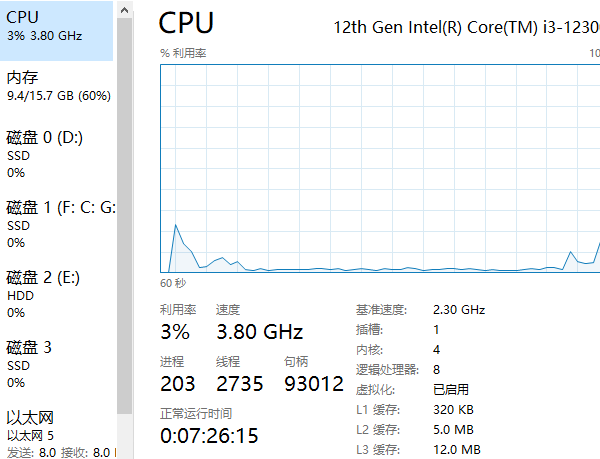Click the uptime value 0:07:26:15
Viewport: 600px width, 459px height.
click(209, 436)
